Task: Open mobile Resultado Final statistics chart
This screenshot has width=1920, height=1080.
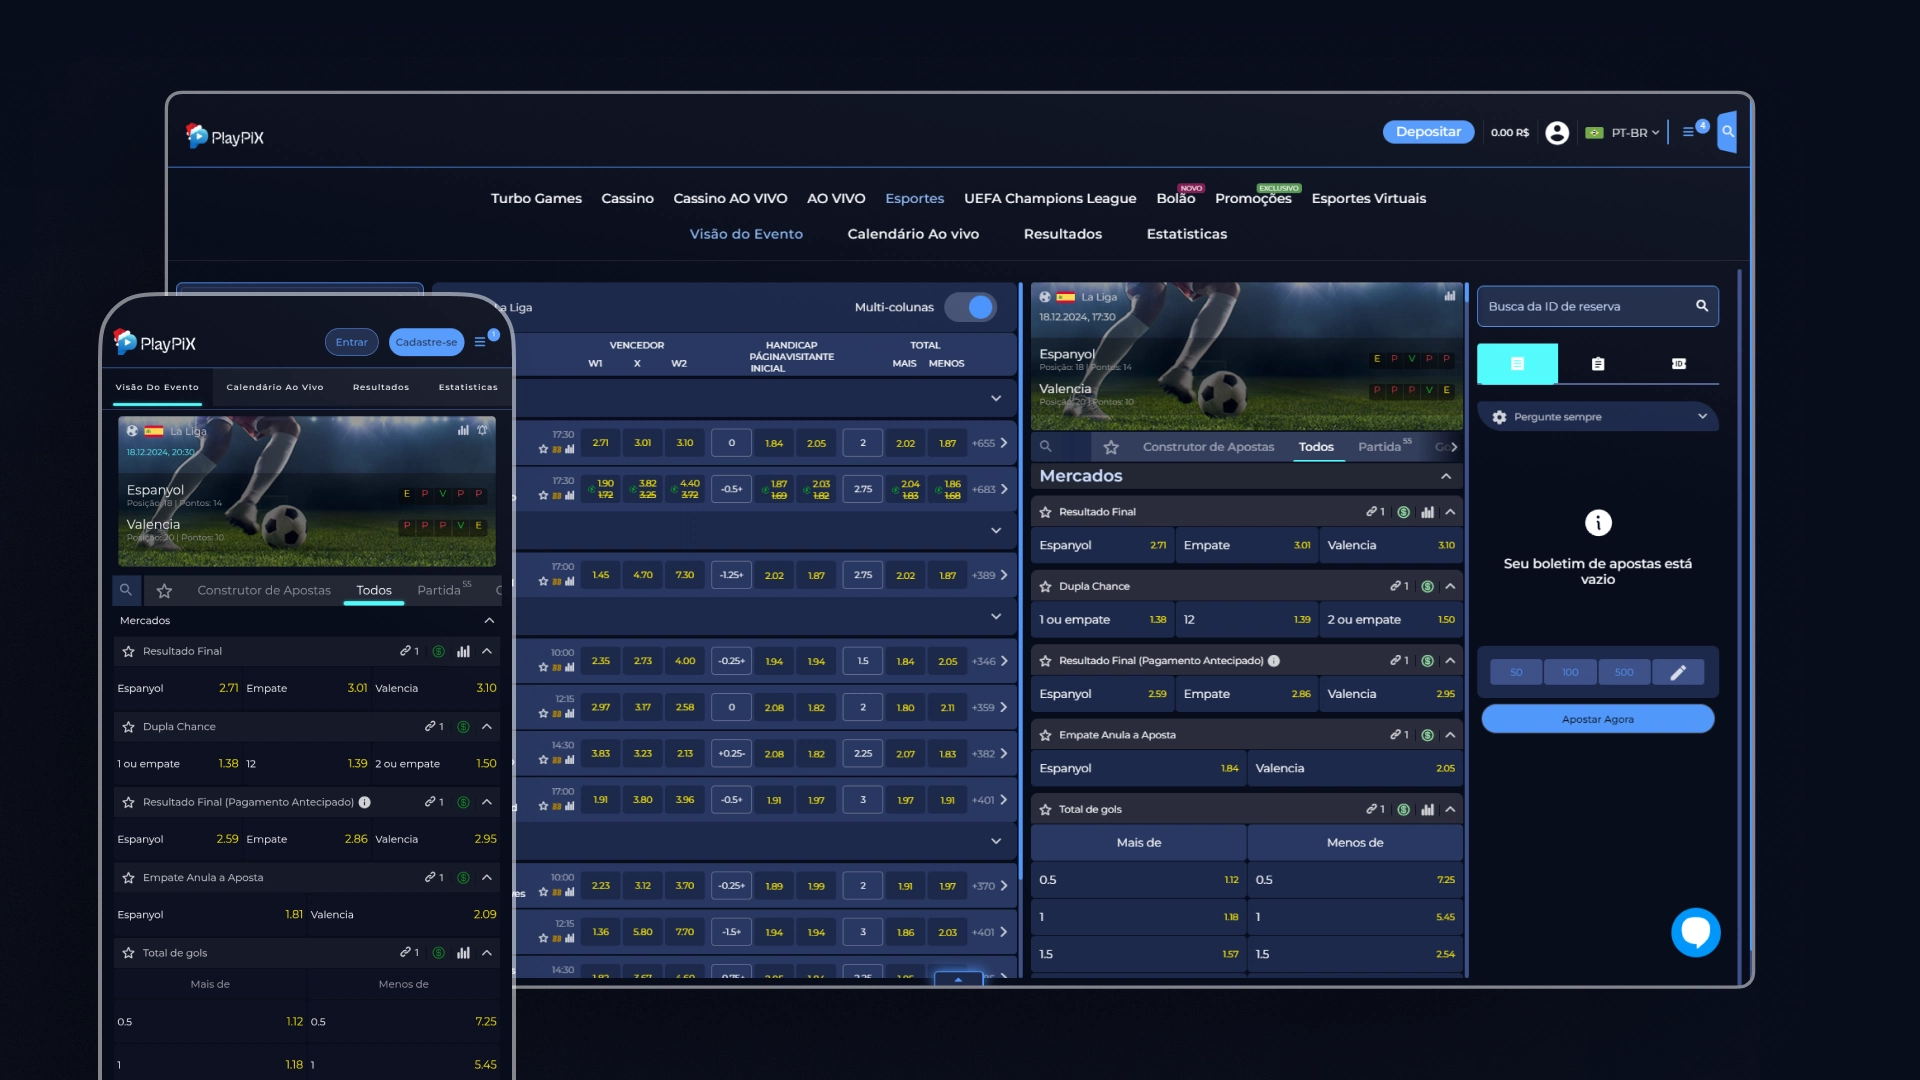Action: (463, 651)
